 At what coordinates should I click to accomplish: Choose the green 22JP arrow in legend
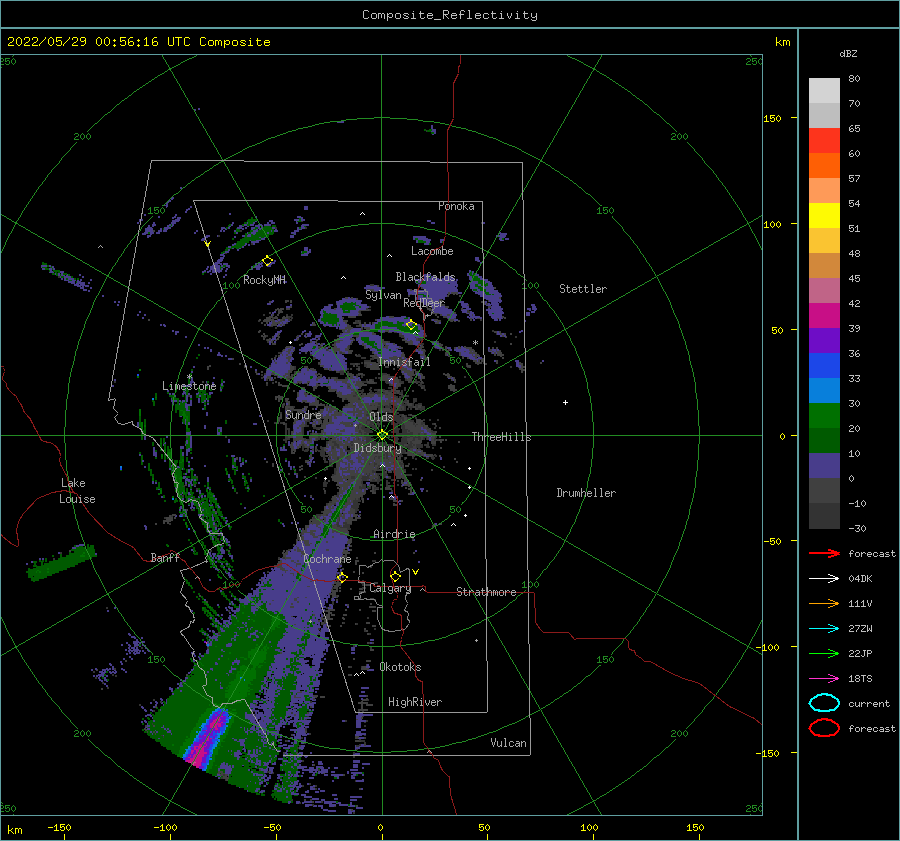[x=824, y=653]
